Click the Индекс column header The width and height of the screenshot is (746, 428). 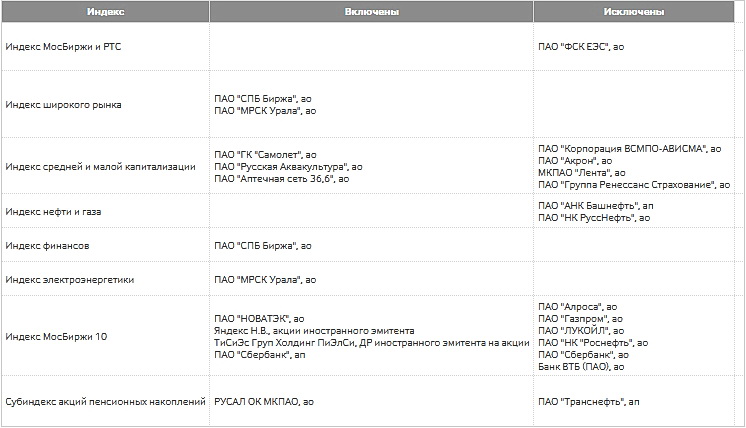pos(105,12)
